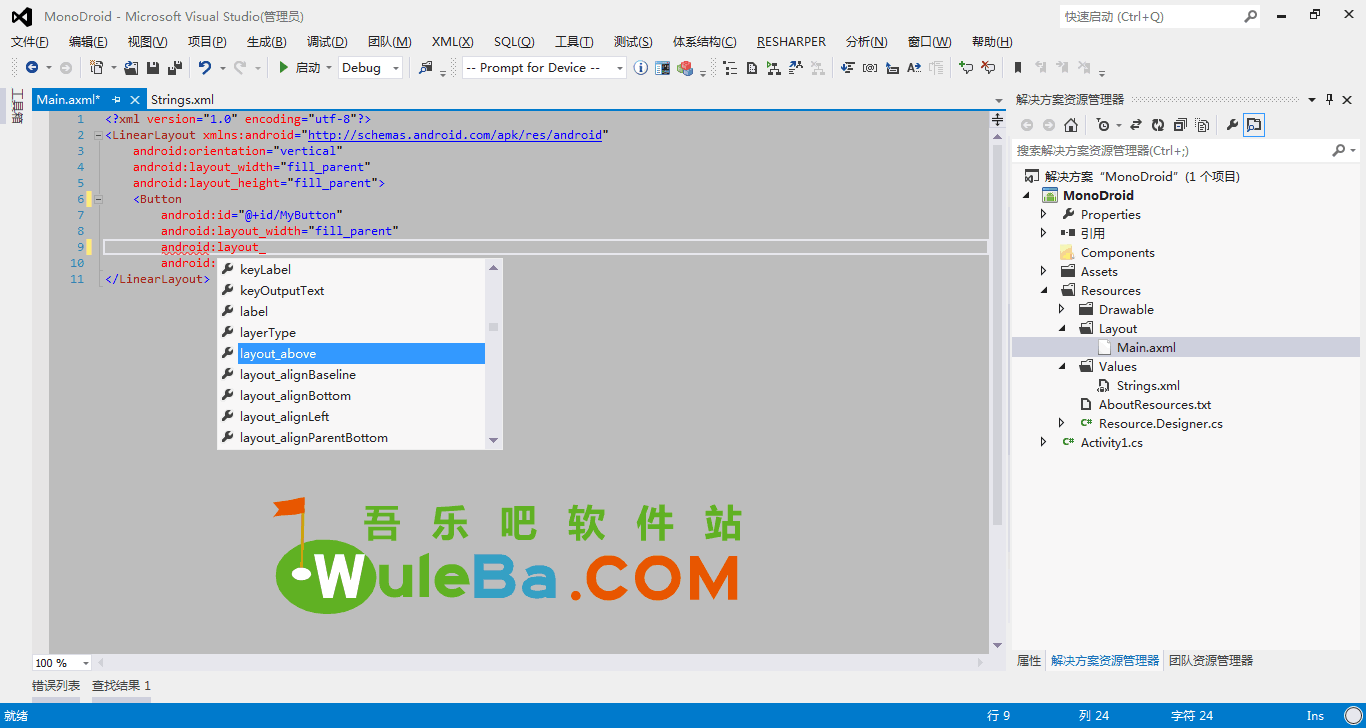The height and width of the screenshot is (728, 1366).
Task: Expand the Properties node
Action: pos(1044,214)
